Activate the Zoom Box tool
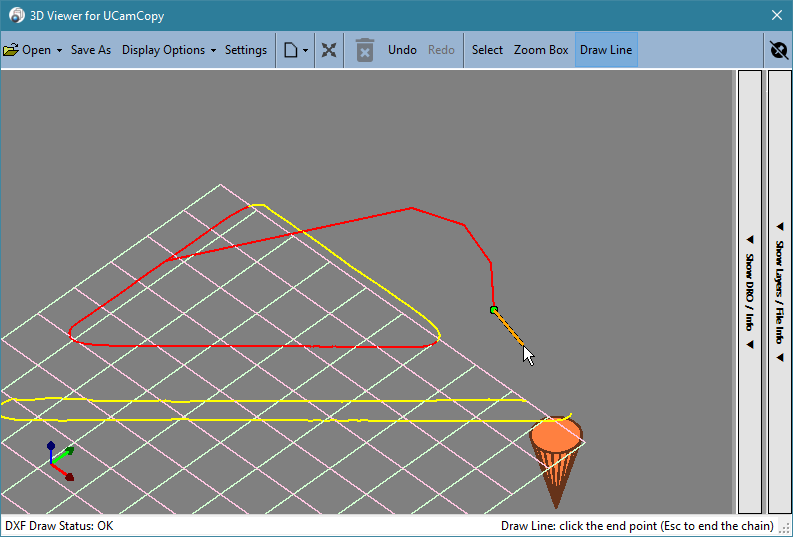The height and width of the screenshot is (537, 793). pos(541,50)
